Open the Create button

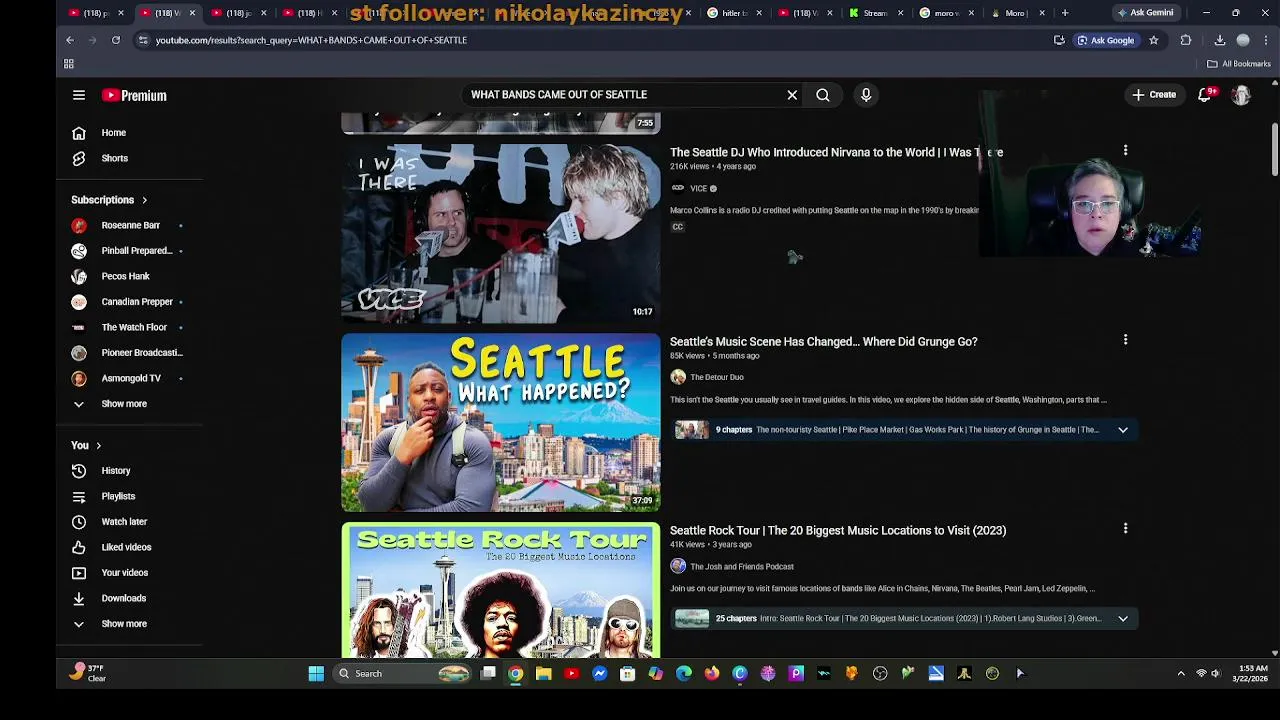[1153, 95]
